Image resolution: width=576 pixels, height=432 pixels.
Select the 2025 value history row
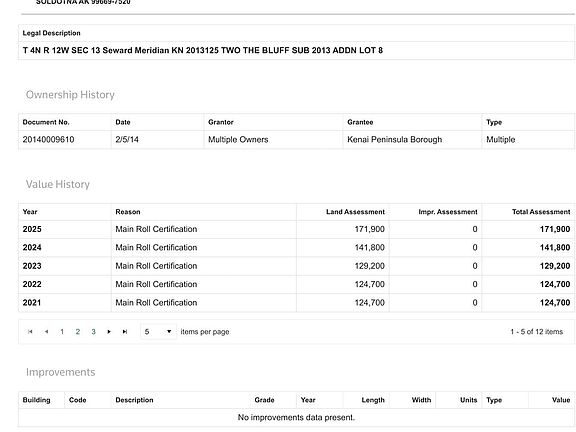coord(296,229)
